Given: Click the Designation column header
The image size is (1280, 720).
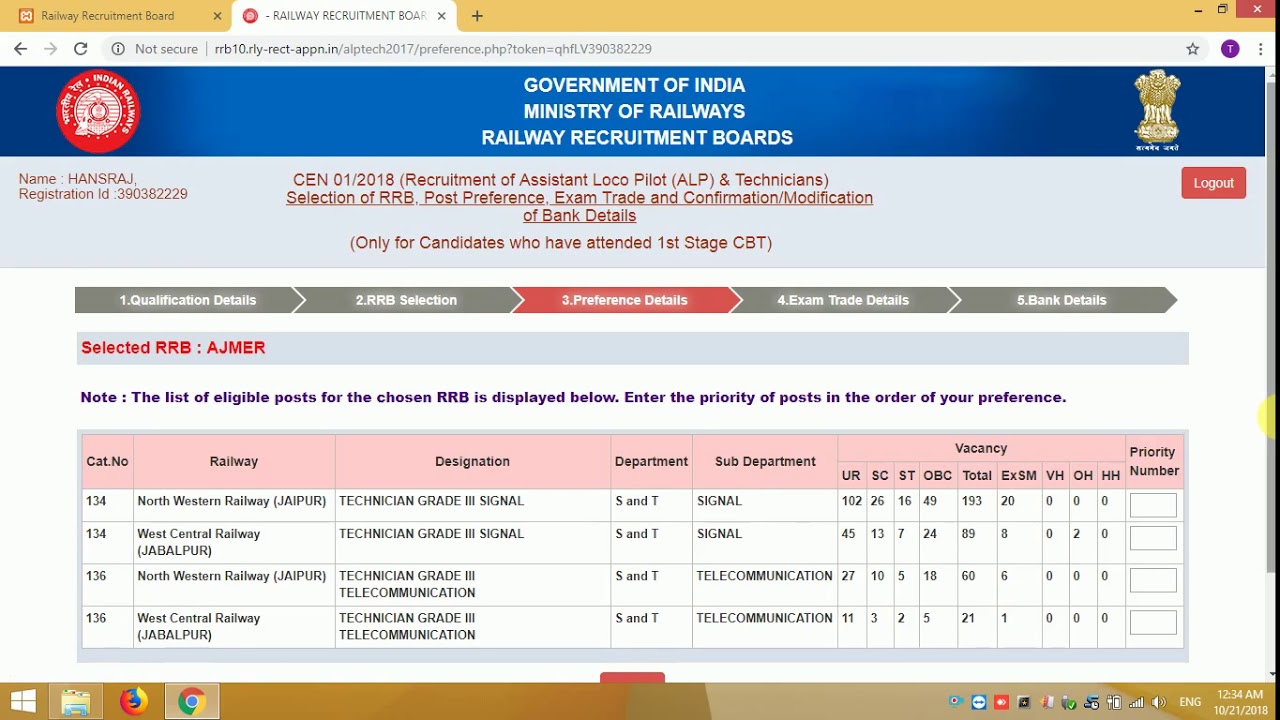Looking at the screenshot, I should click(x=472, y=461).
